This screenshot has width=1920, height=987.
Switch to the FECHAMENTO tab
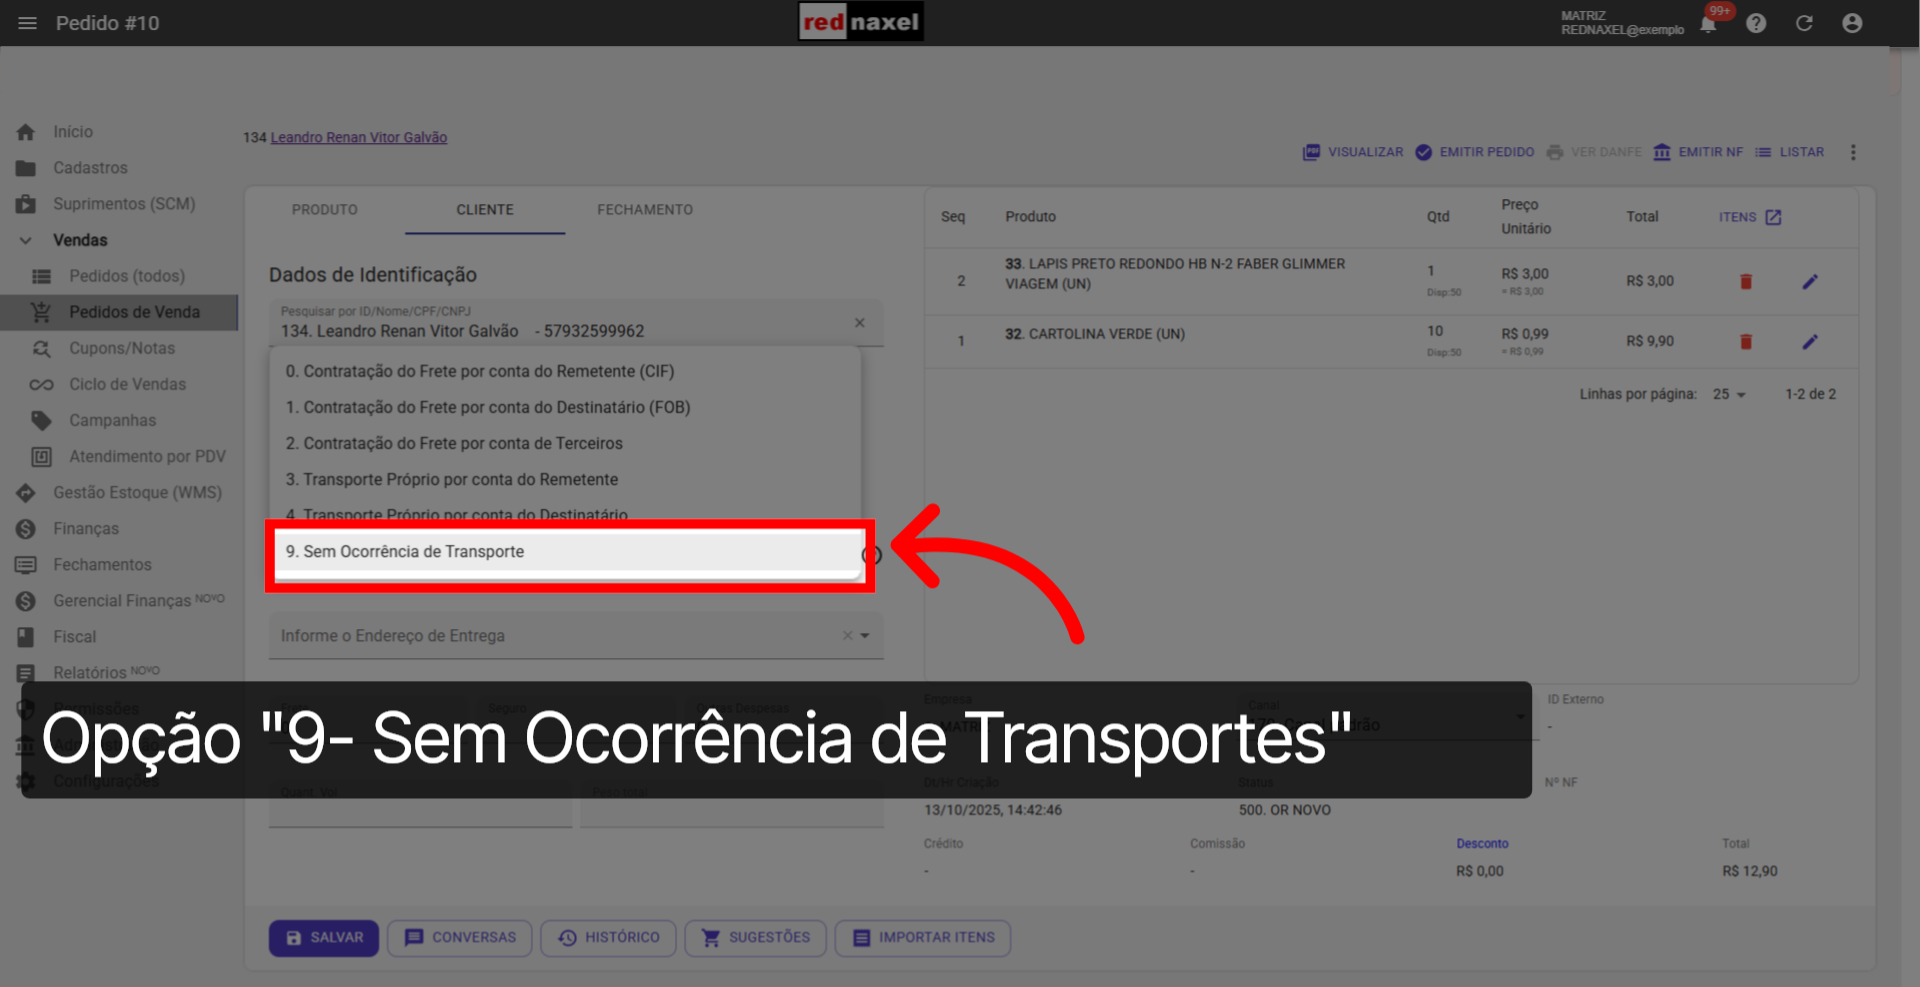click(x=644, y=209)
